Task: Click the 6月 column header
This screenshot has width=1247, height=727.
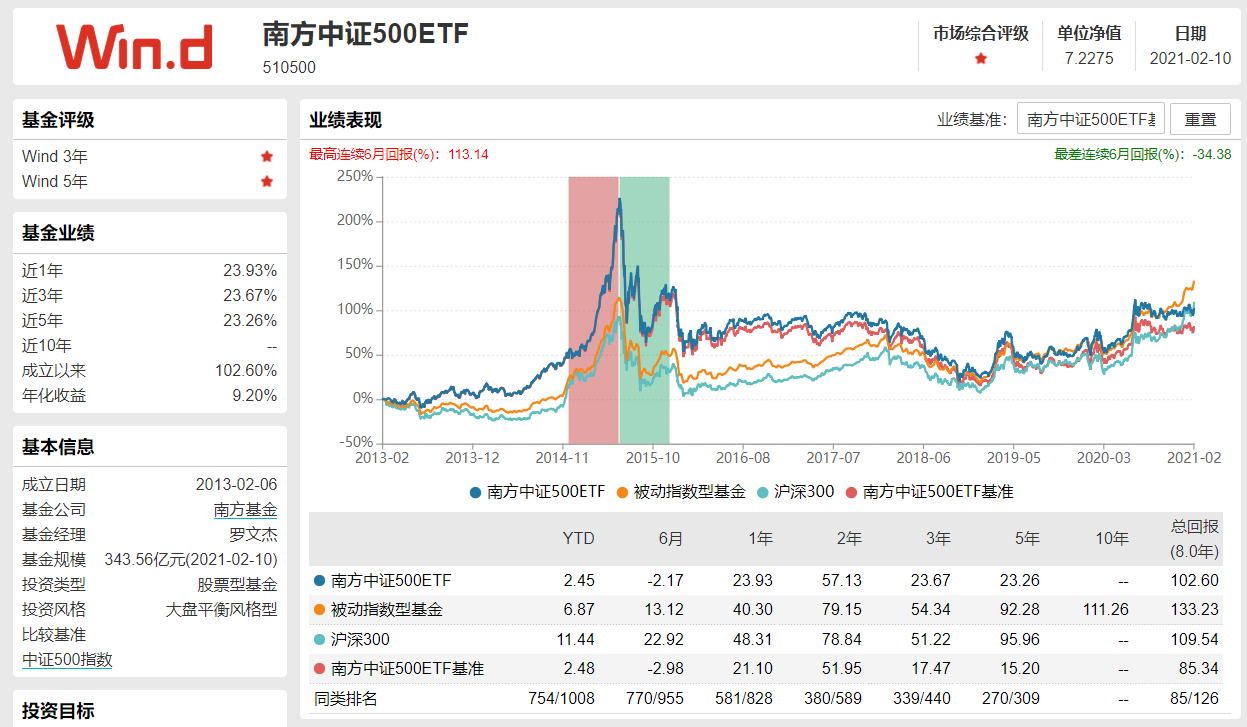Action: click(670, 538)
